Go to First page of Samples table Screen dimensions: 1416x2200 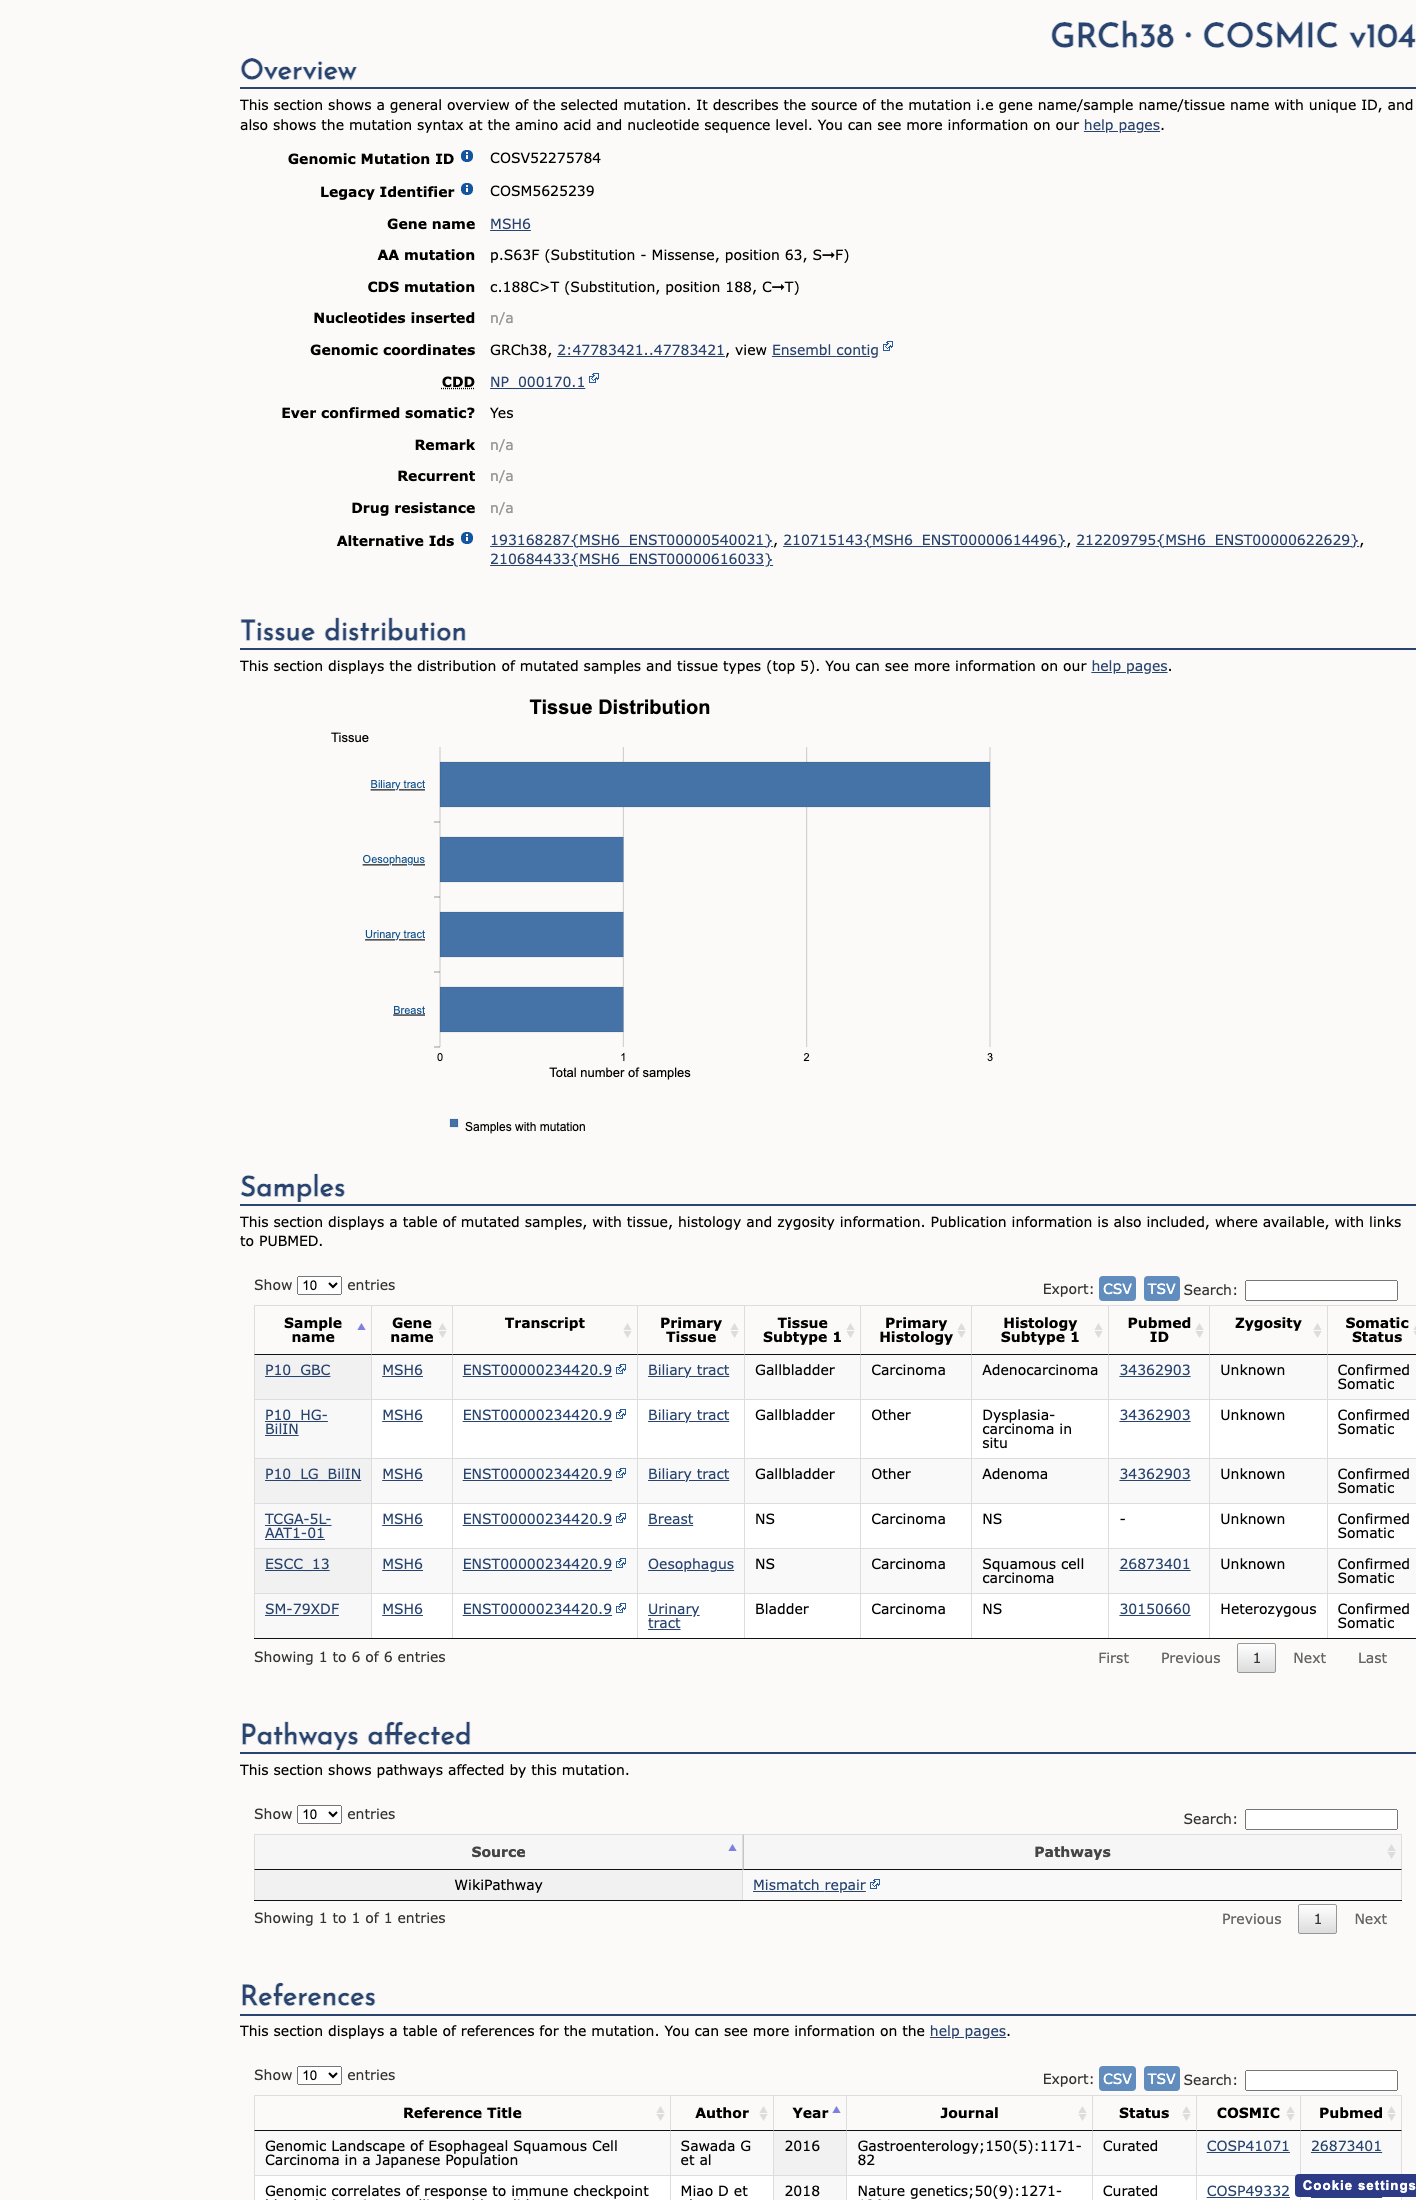(1113, 1658)
